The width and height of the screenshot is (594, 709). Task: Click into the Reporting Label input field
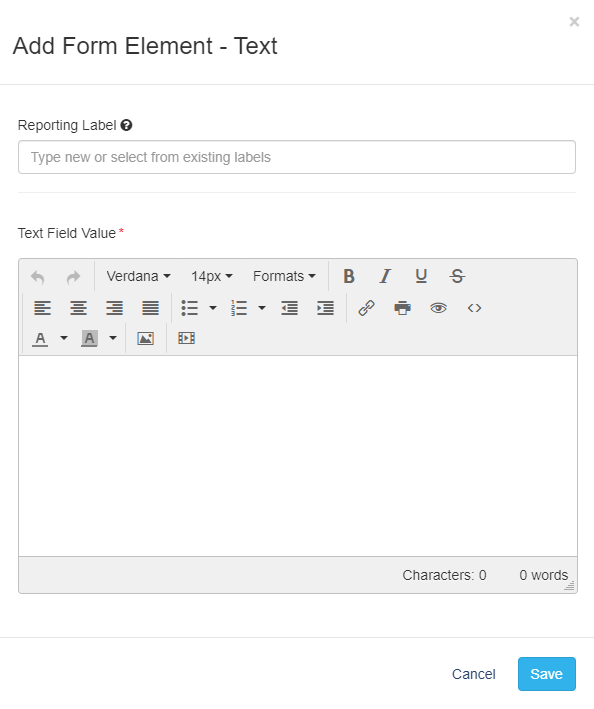tap(297, 157)
